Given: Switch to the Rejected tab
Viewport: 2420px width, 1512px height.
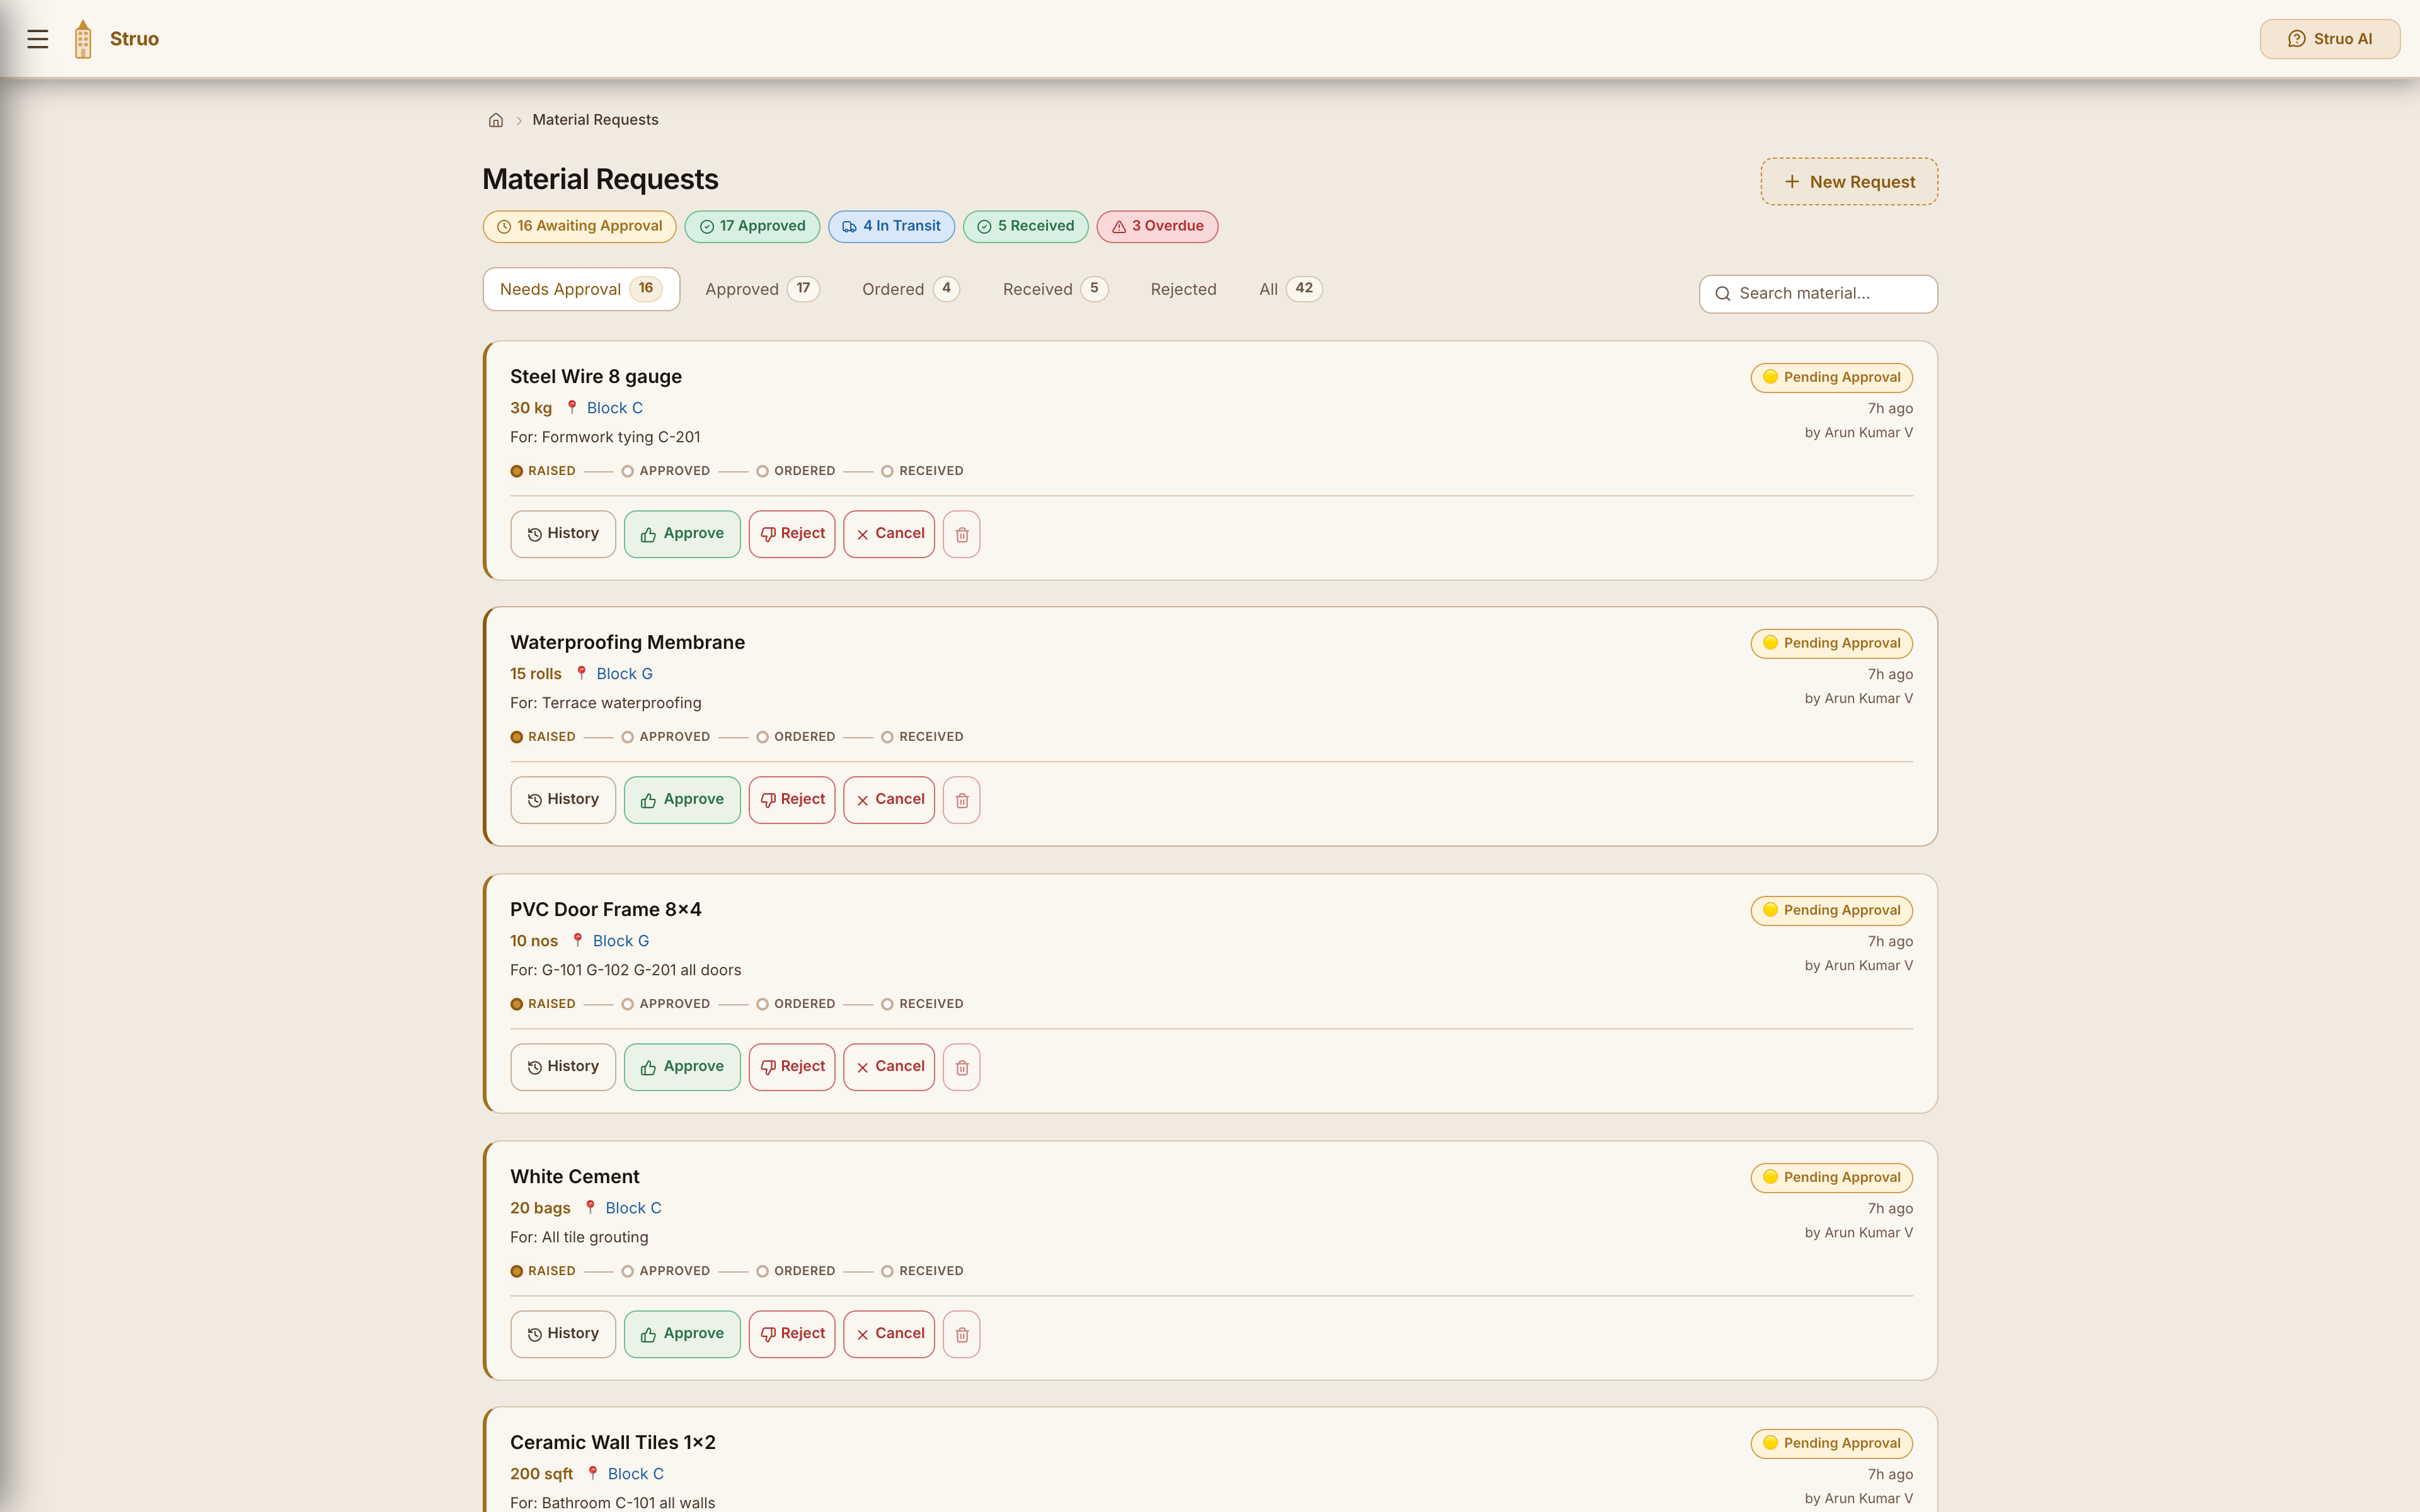Looking at the screenshot, I should pyautogui.click(x=1183, y=289).
